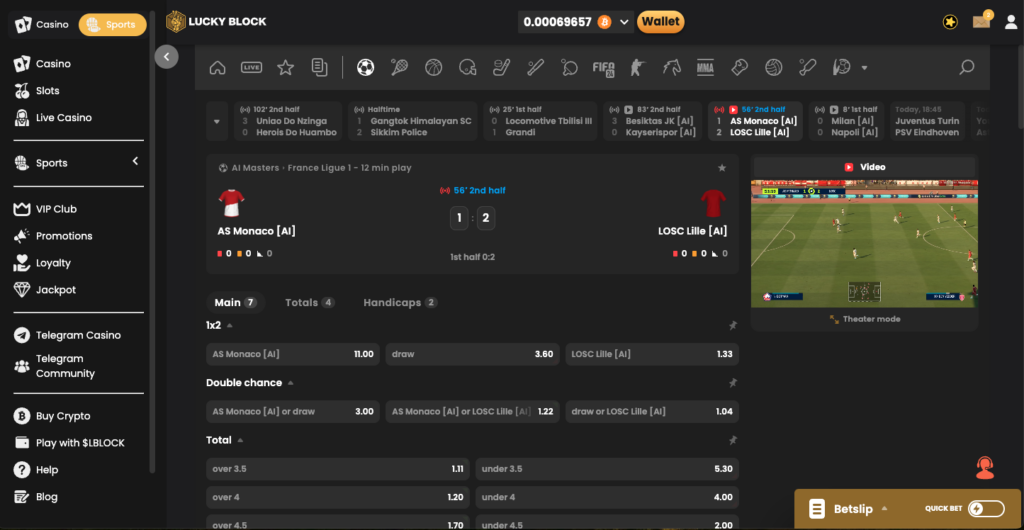Open the currency balance dropdown chevron
The height and width of the screenshot is (530, 1024).
point(624,22)
